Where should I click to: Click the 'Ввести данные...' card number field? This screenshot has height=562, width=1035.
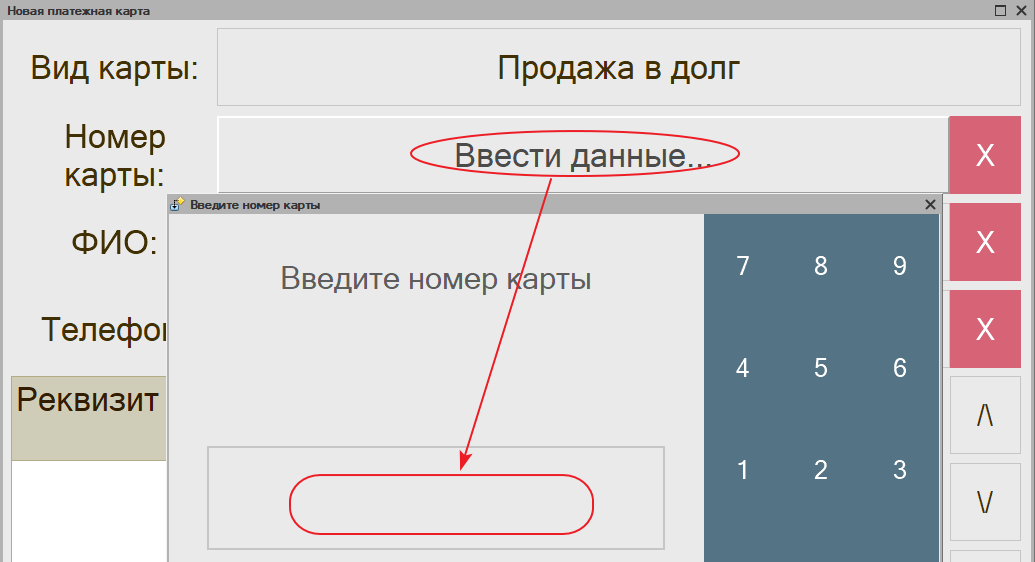coord(582,155)
